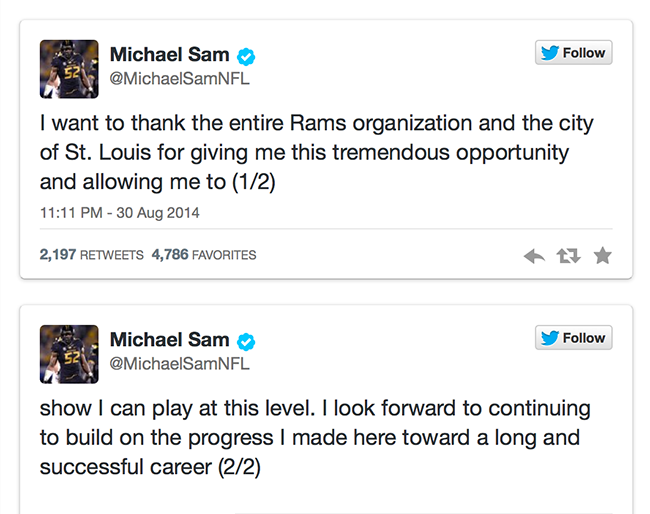The height and width of the screenshot is (514, 650).
Task: Click Twitter bird icon in second Follow button
Action: coord(549,338)
